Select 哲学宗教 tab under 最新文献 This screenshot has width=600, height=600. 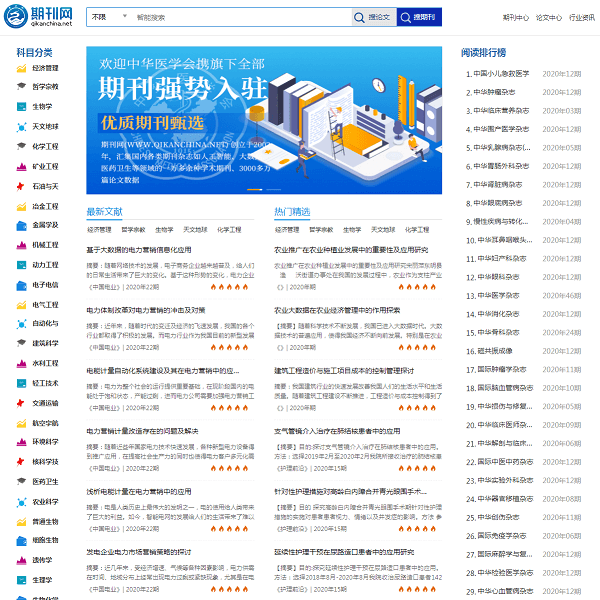(134, 230)
